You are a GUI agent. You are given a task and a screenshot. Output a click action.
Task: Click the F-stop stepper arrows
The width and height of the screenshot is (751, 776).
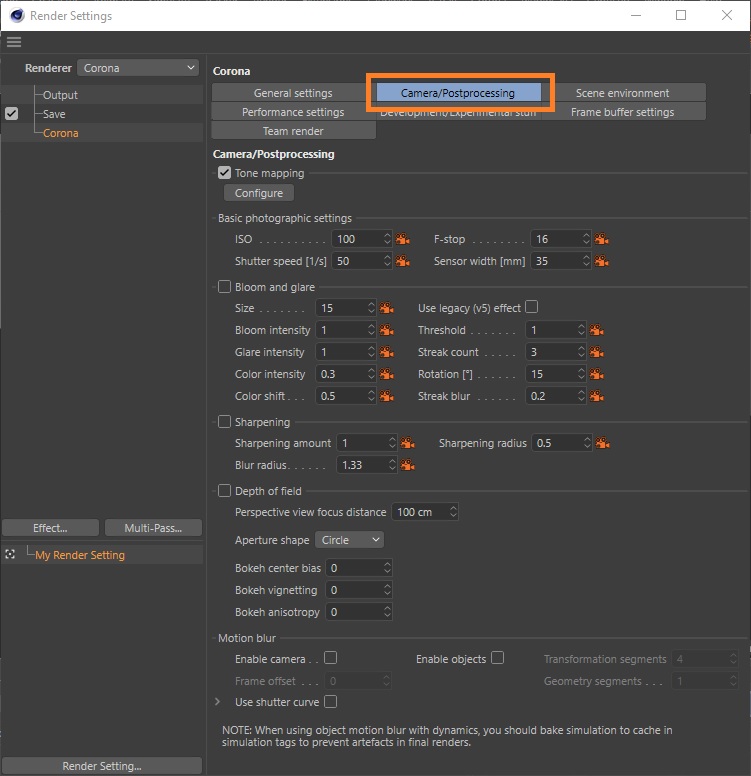(x=586, y=239)
